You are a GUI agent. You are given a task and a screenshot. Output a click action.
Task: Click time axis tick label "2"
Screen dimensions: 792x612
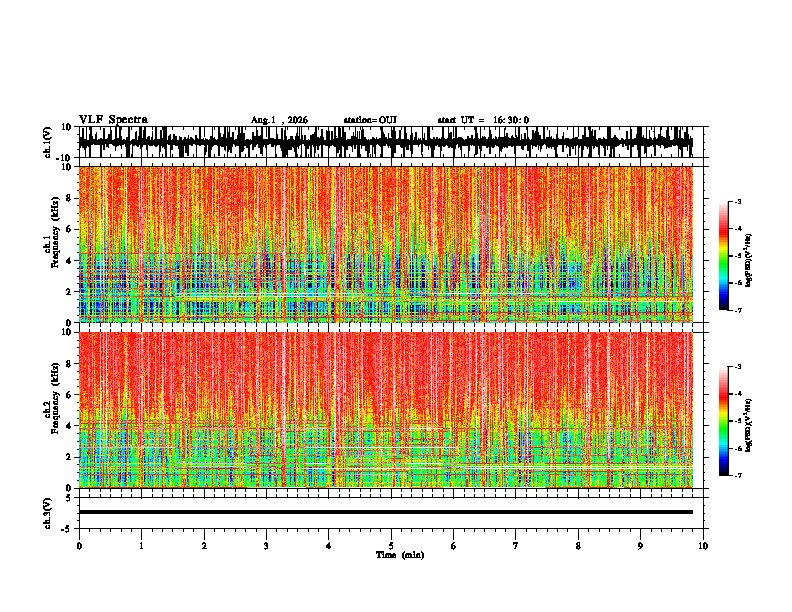[204, 546]
